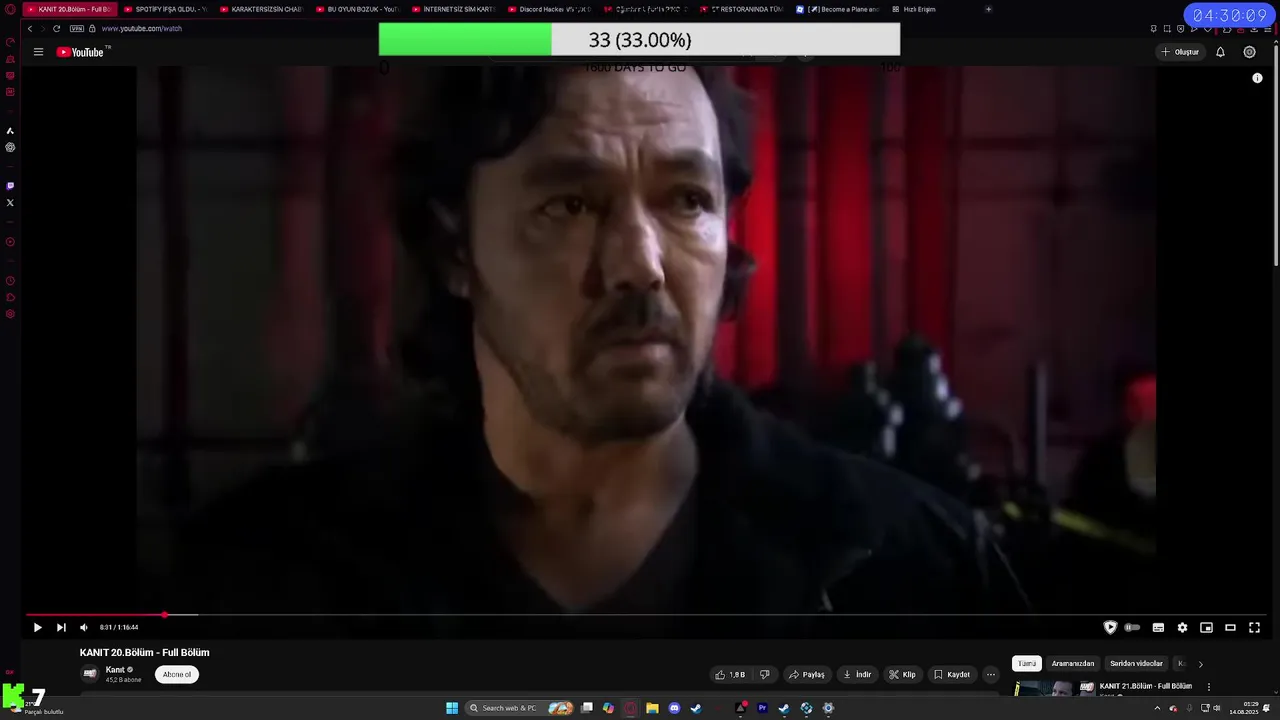Show more filter chips with right arrow
Screen dimensions: 1280x720
[1200, 663]
